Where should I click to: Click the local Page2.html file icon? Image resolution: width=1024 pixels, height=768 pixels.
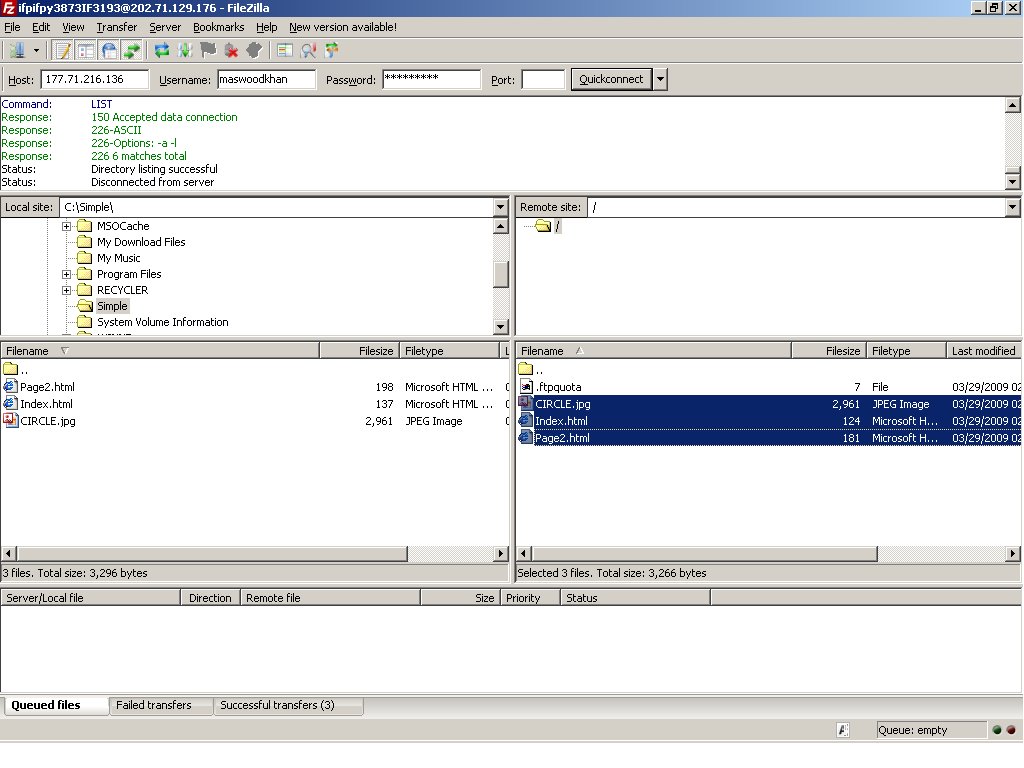tap(10, 387)
